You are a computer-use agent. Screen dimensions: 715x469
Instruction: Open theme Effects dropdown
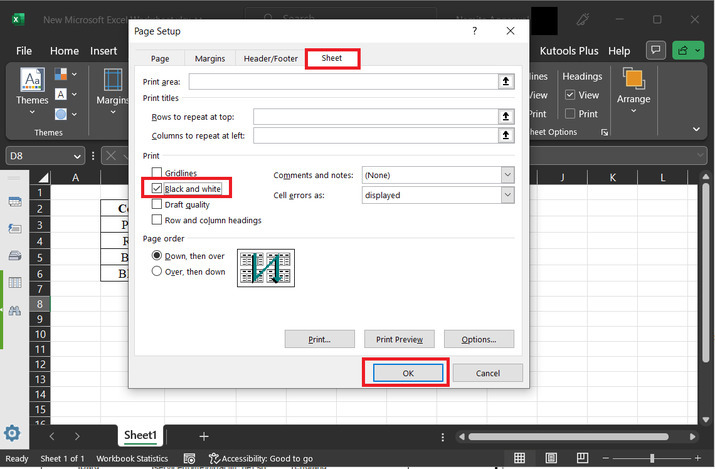(x=66, y=114)
